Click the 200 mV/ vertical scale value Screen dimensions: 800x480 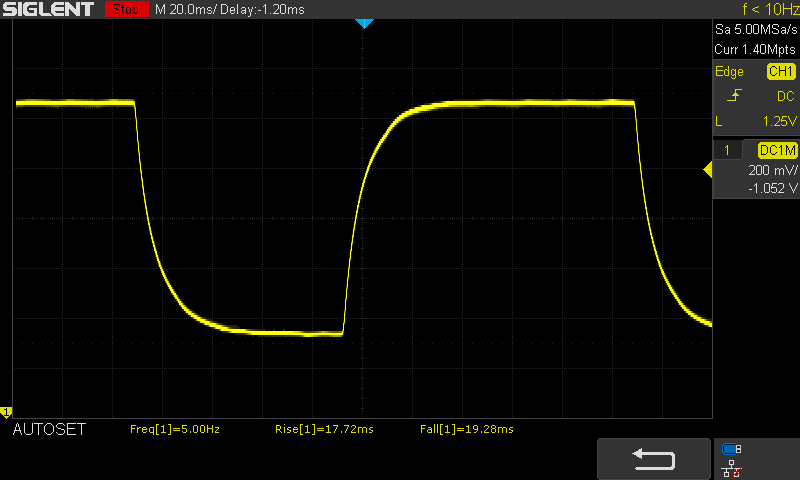tap(772, 170)
